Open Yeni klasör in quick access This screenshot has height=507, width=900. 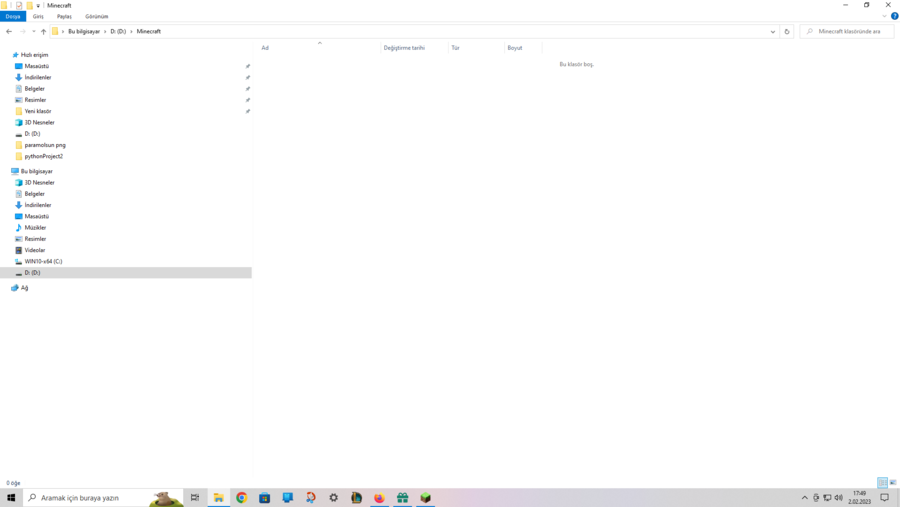tap(38, 111)
